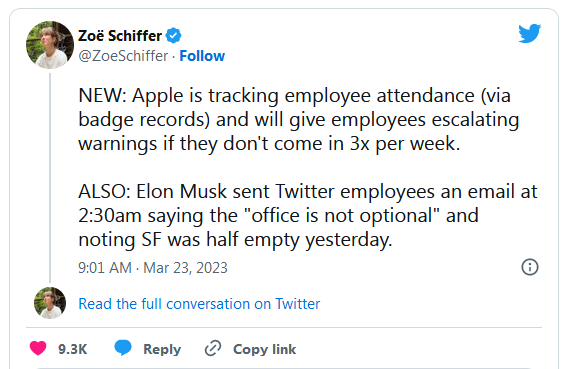Click the small avatar beside conversation link
This screenshot has width=568, height=369.
pyautogui.click(x=50, y=303)
